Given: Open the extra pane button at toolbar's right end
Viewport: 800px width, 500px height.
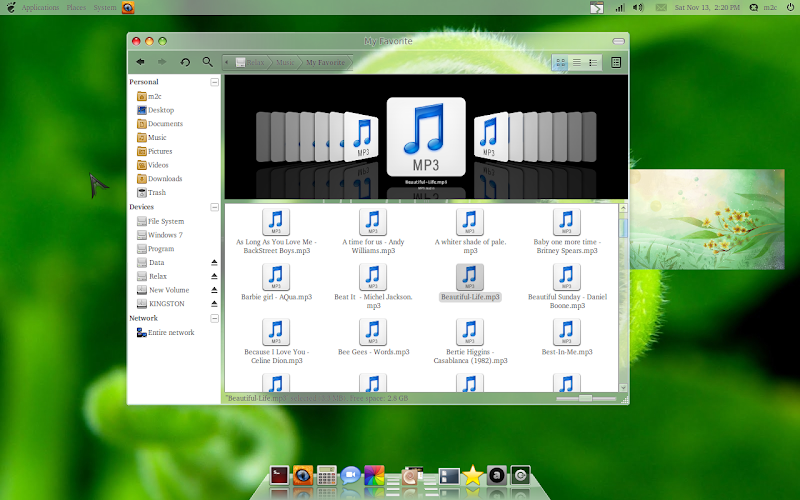Looking at the screenshot, I should (616, 62).
